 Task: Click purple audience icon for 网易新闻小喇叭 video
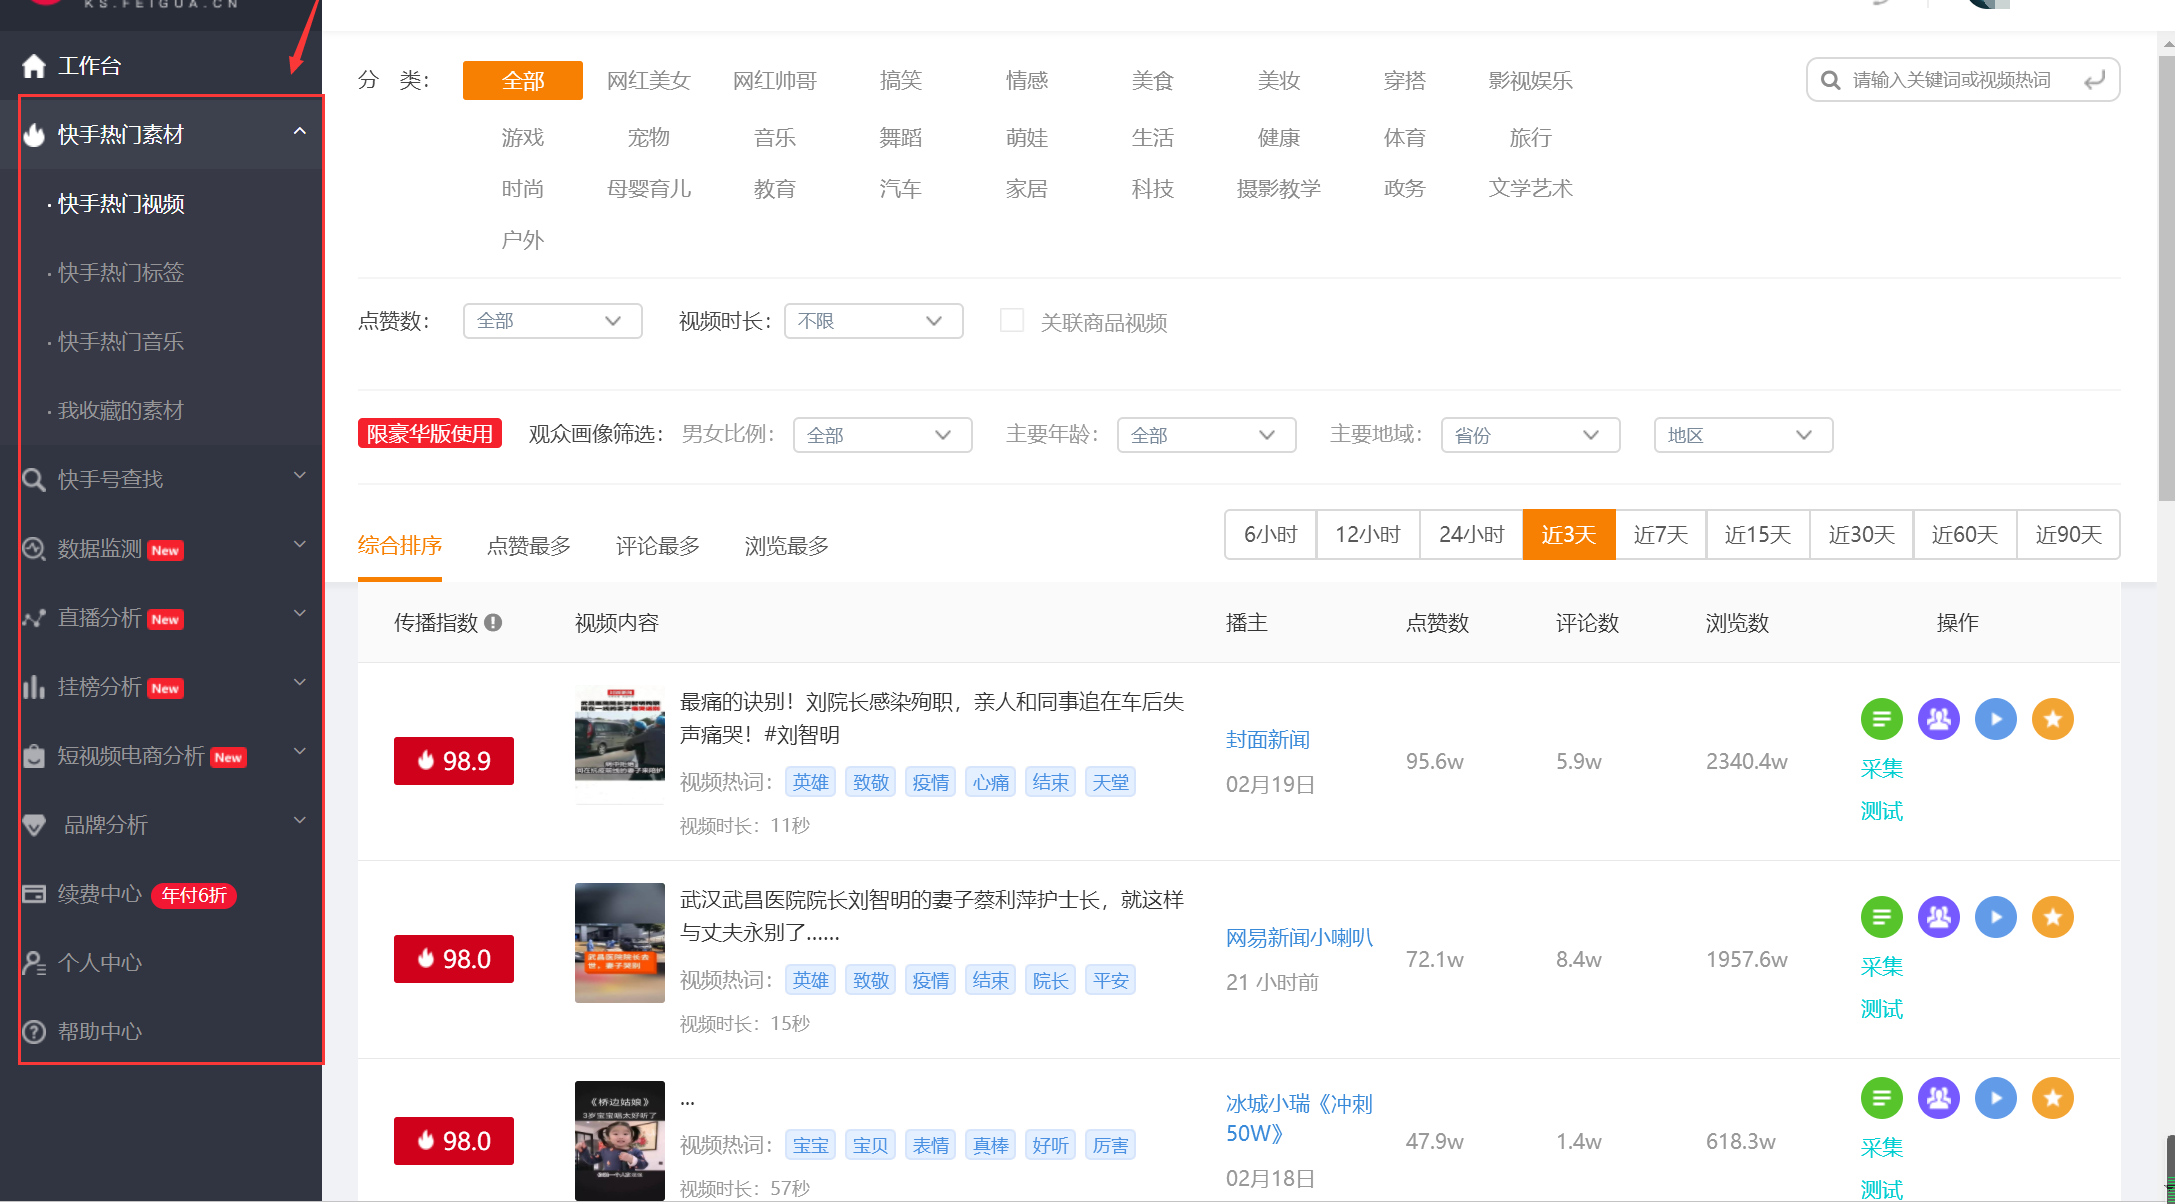[x=1939, y=917]
